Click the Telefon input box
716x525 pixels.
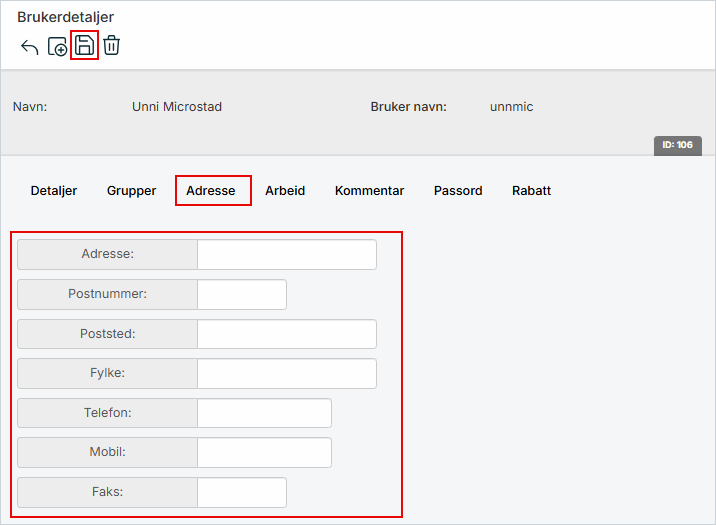tap(264, 413)
